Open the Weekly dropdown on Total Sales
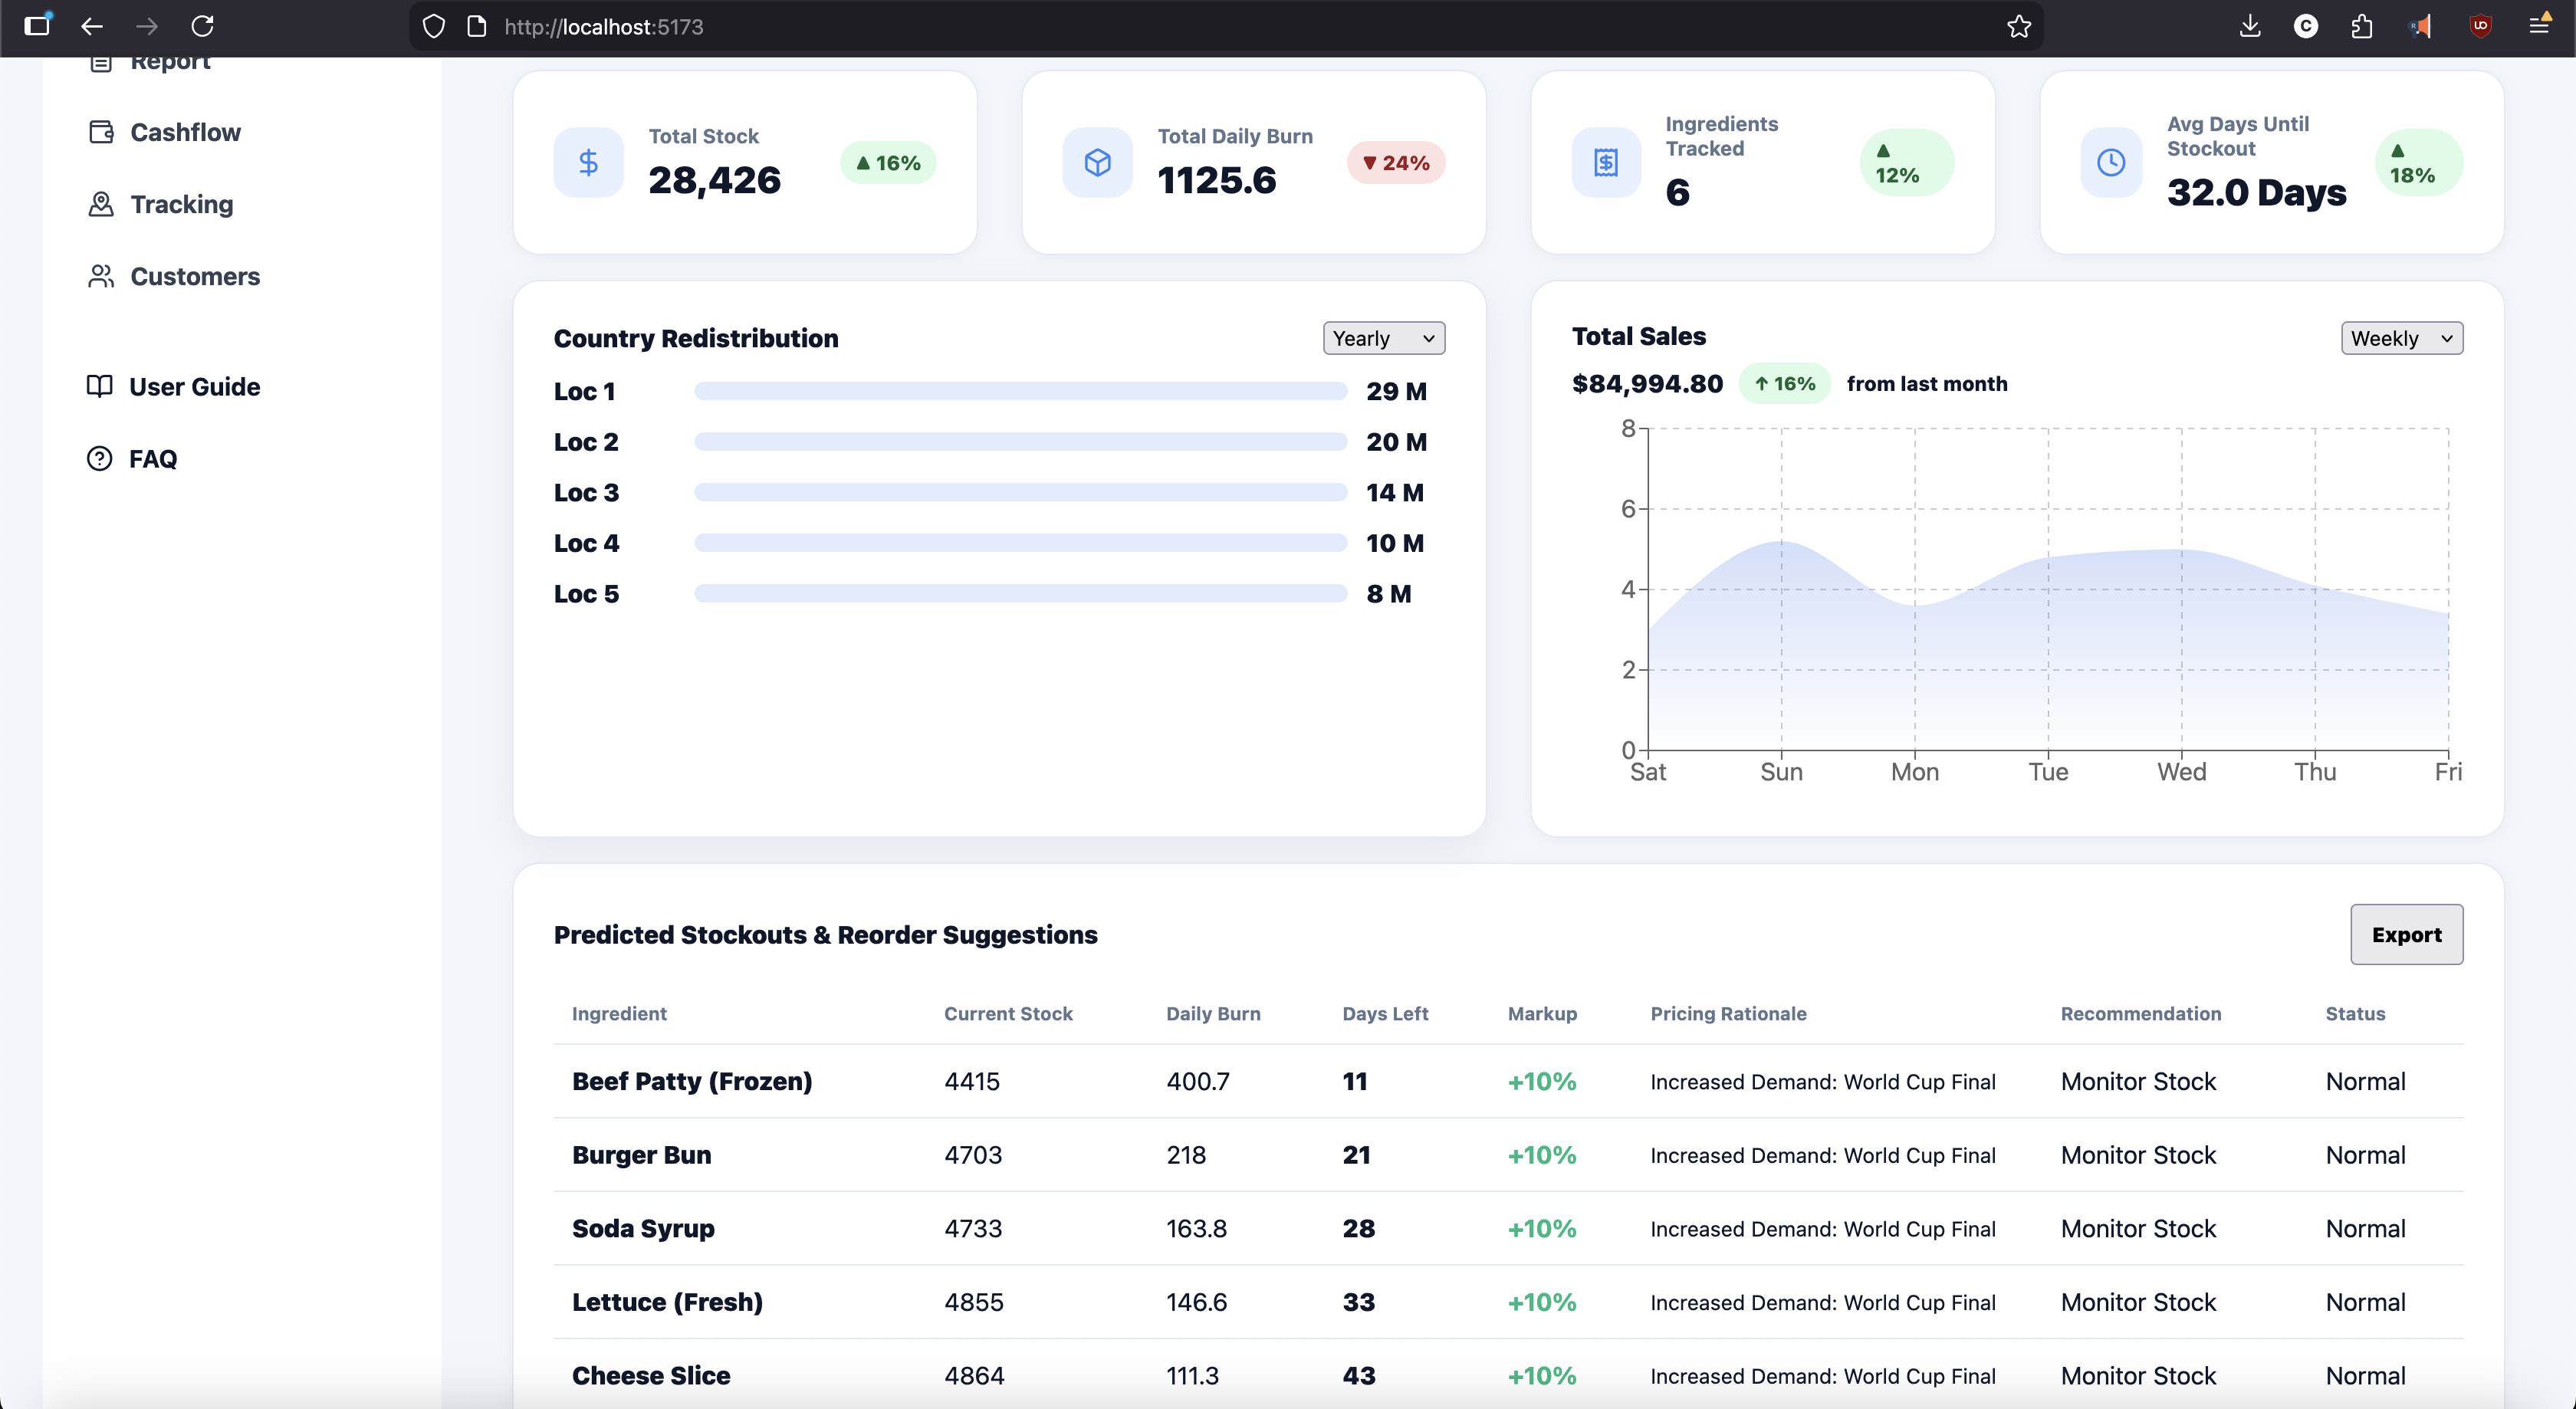The width and height of the screenshot is (2576, 1409). [2401, 338]
